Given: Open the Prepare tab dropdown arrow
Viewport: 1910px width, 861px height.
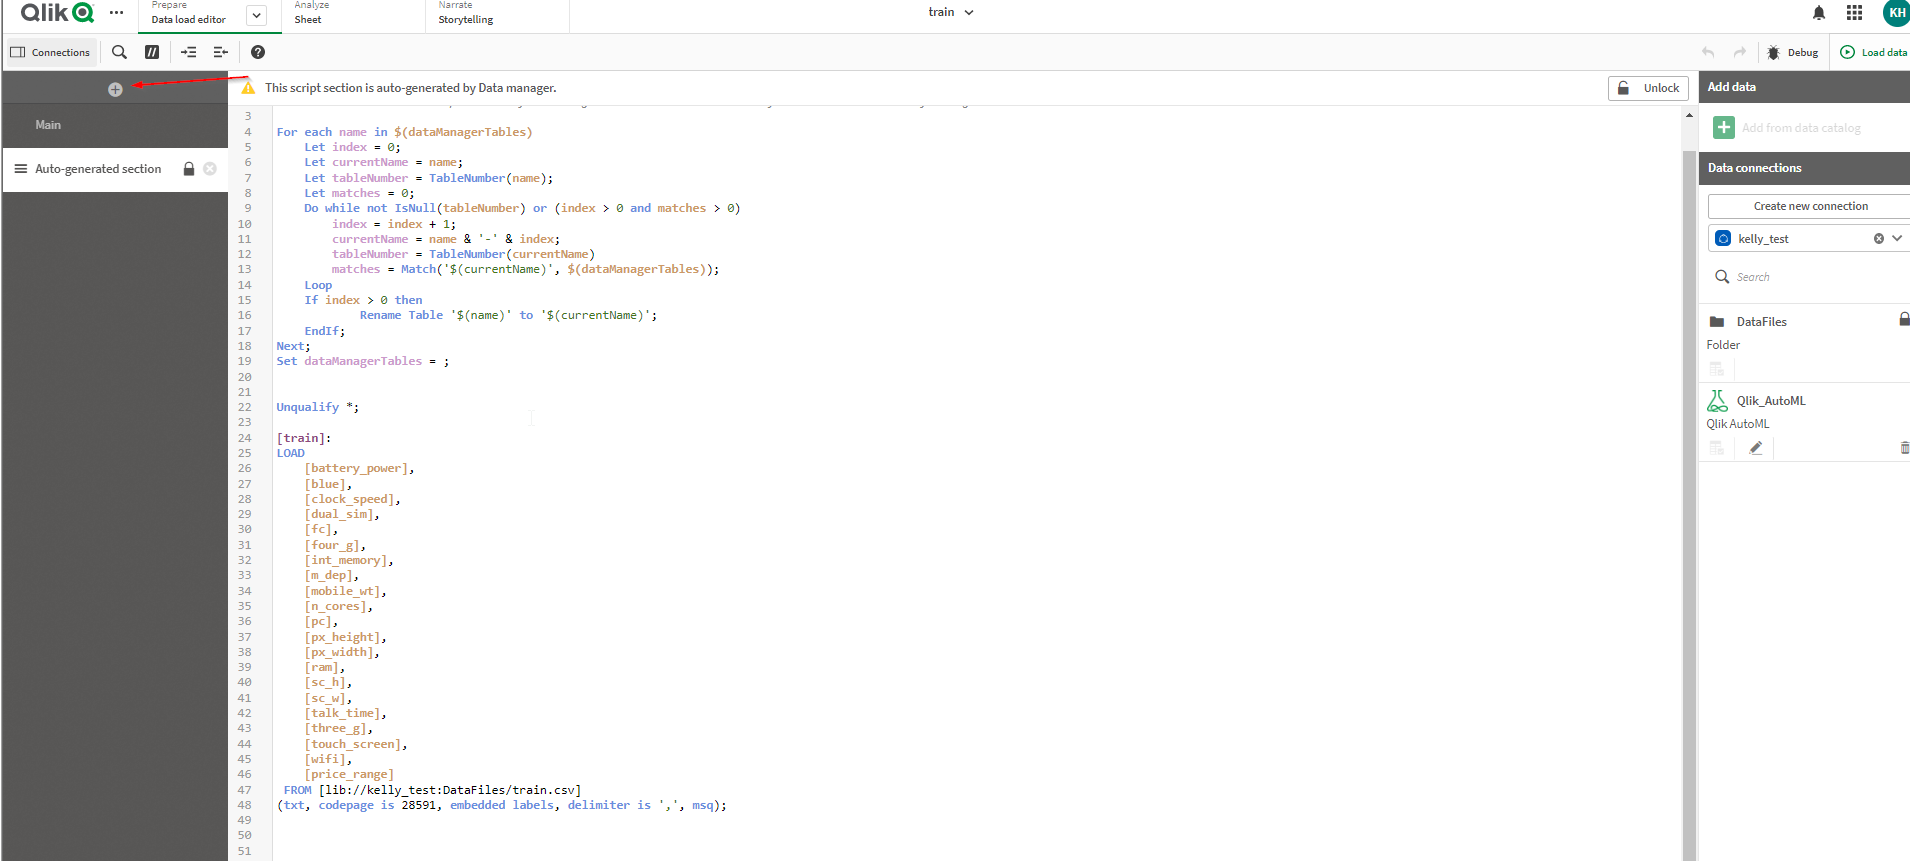Looking at the screenshot, I should [257, 15].
